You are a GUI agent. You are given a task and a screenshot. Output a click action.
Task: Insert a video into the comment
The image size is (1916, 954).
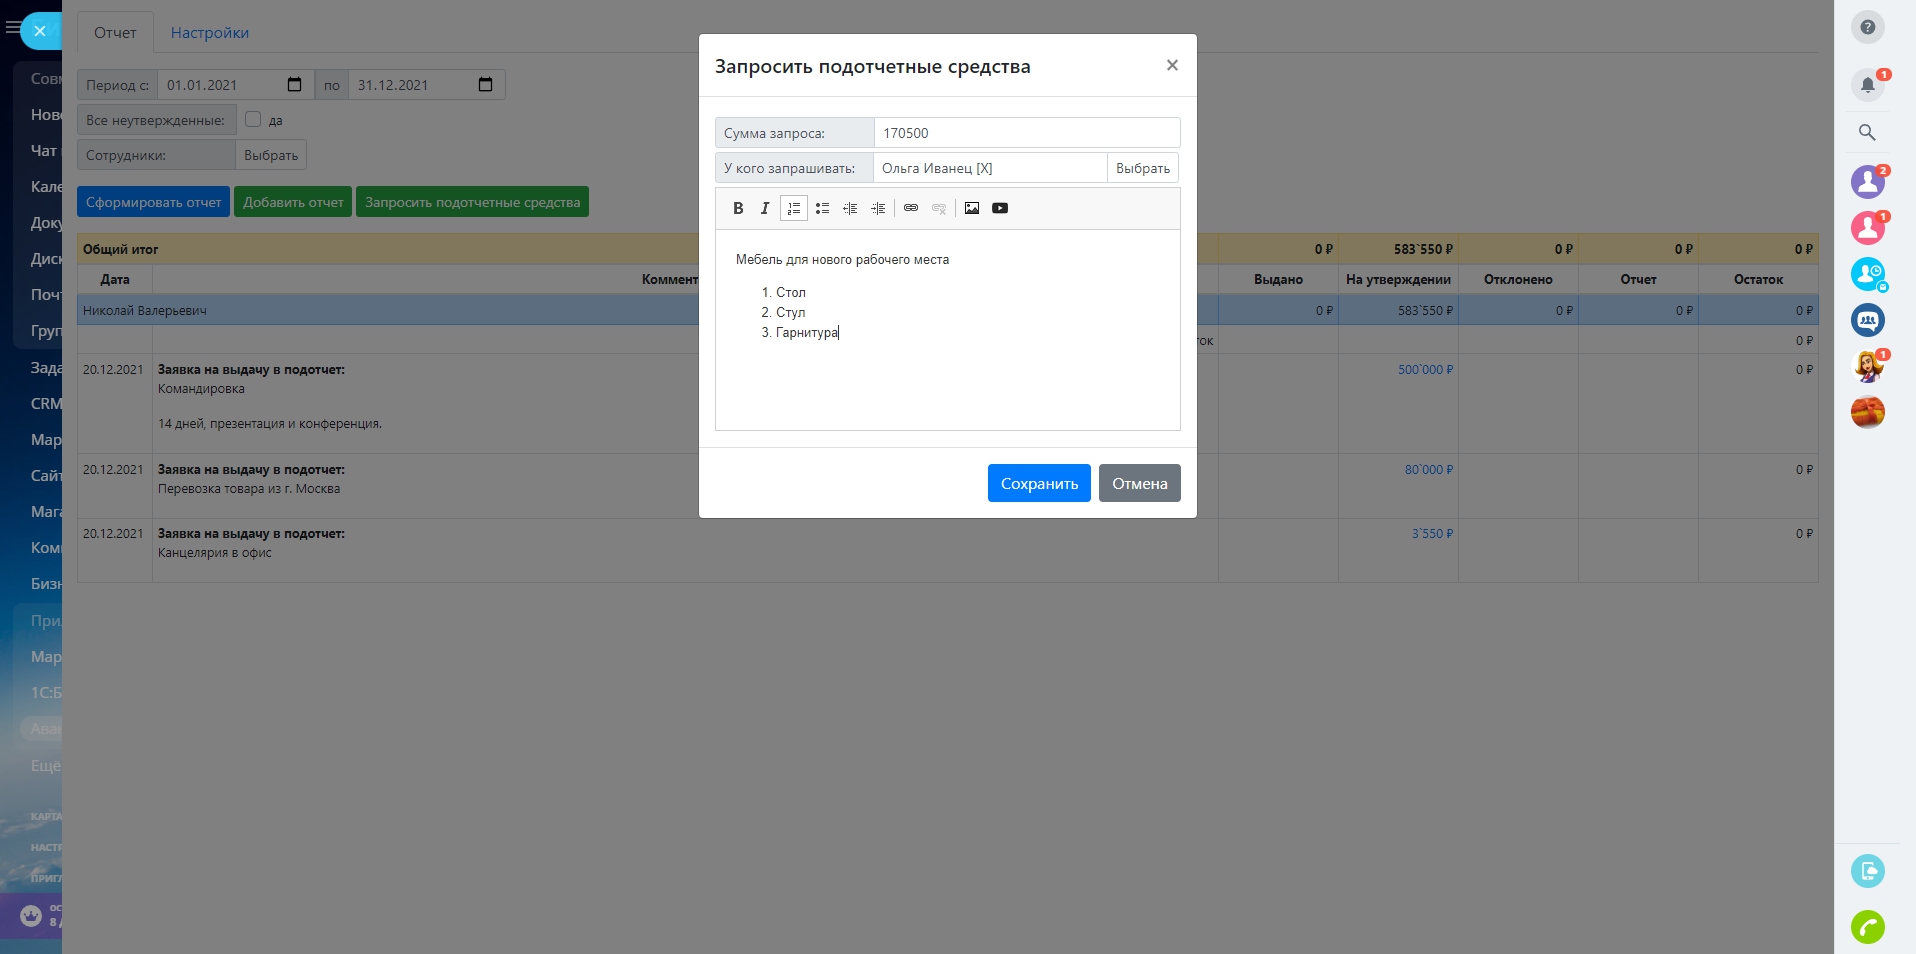(x=1000, y=208)
